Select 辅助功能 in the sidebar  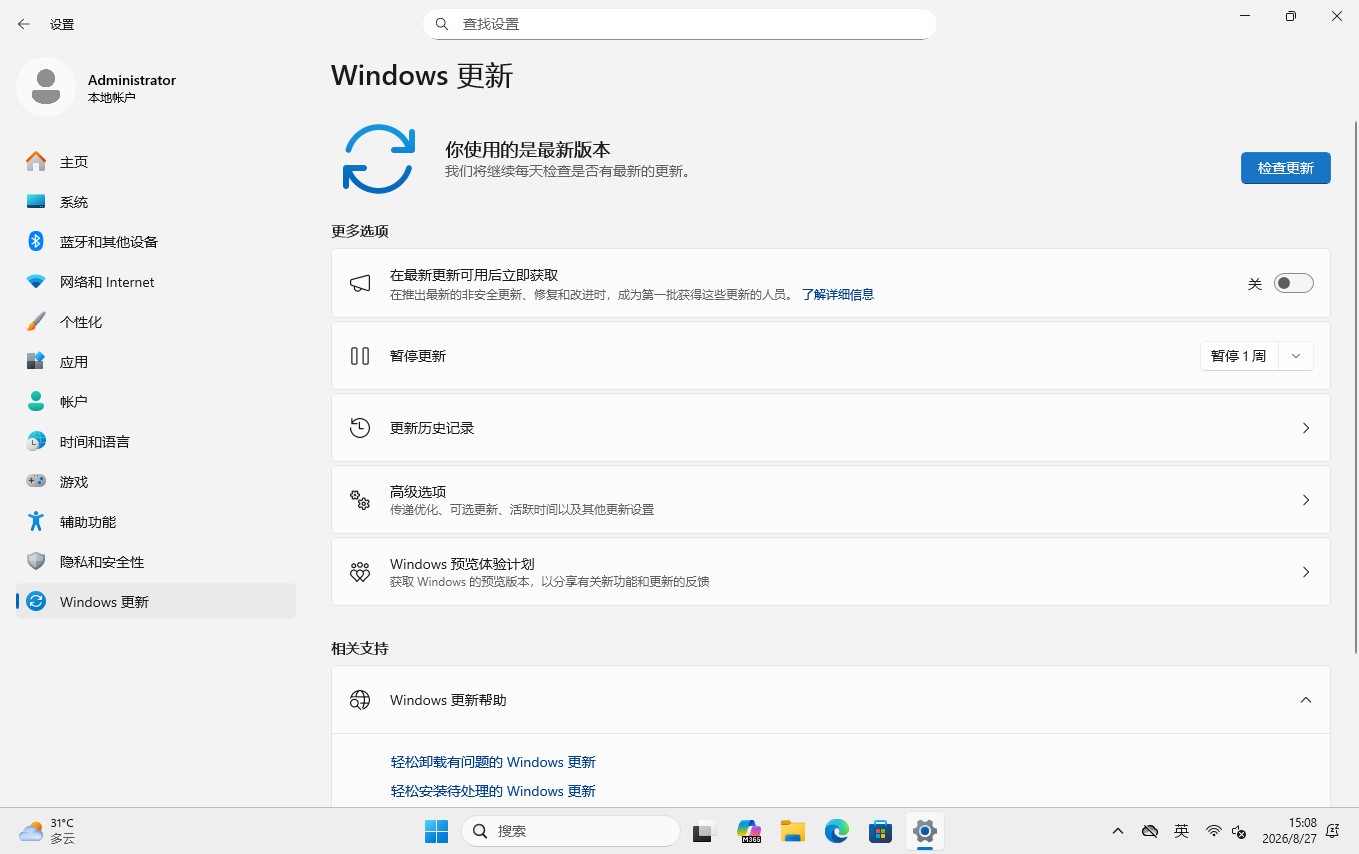tap(156, 521)
